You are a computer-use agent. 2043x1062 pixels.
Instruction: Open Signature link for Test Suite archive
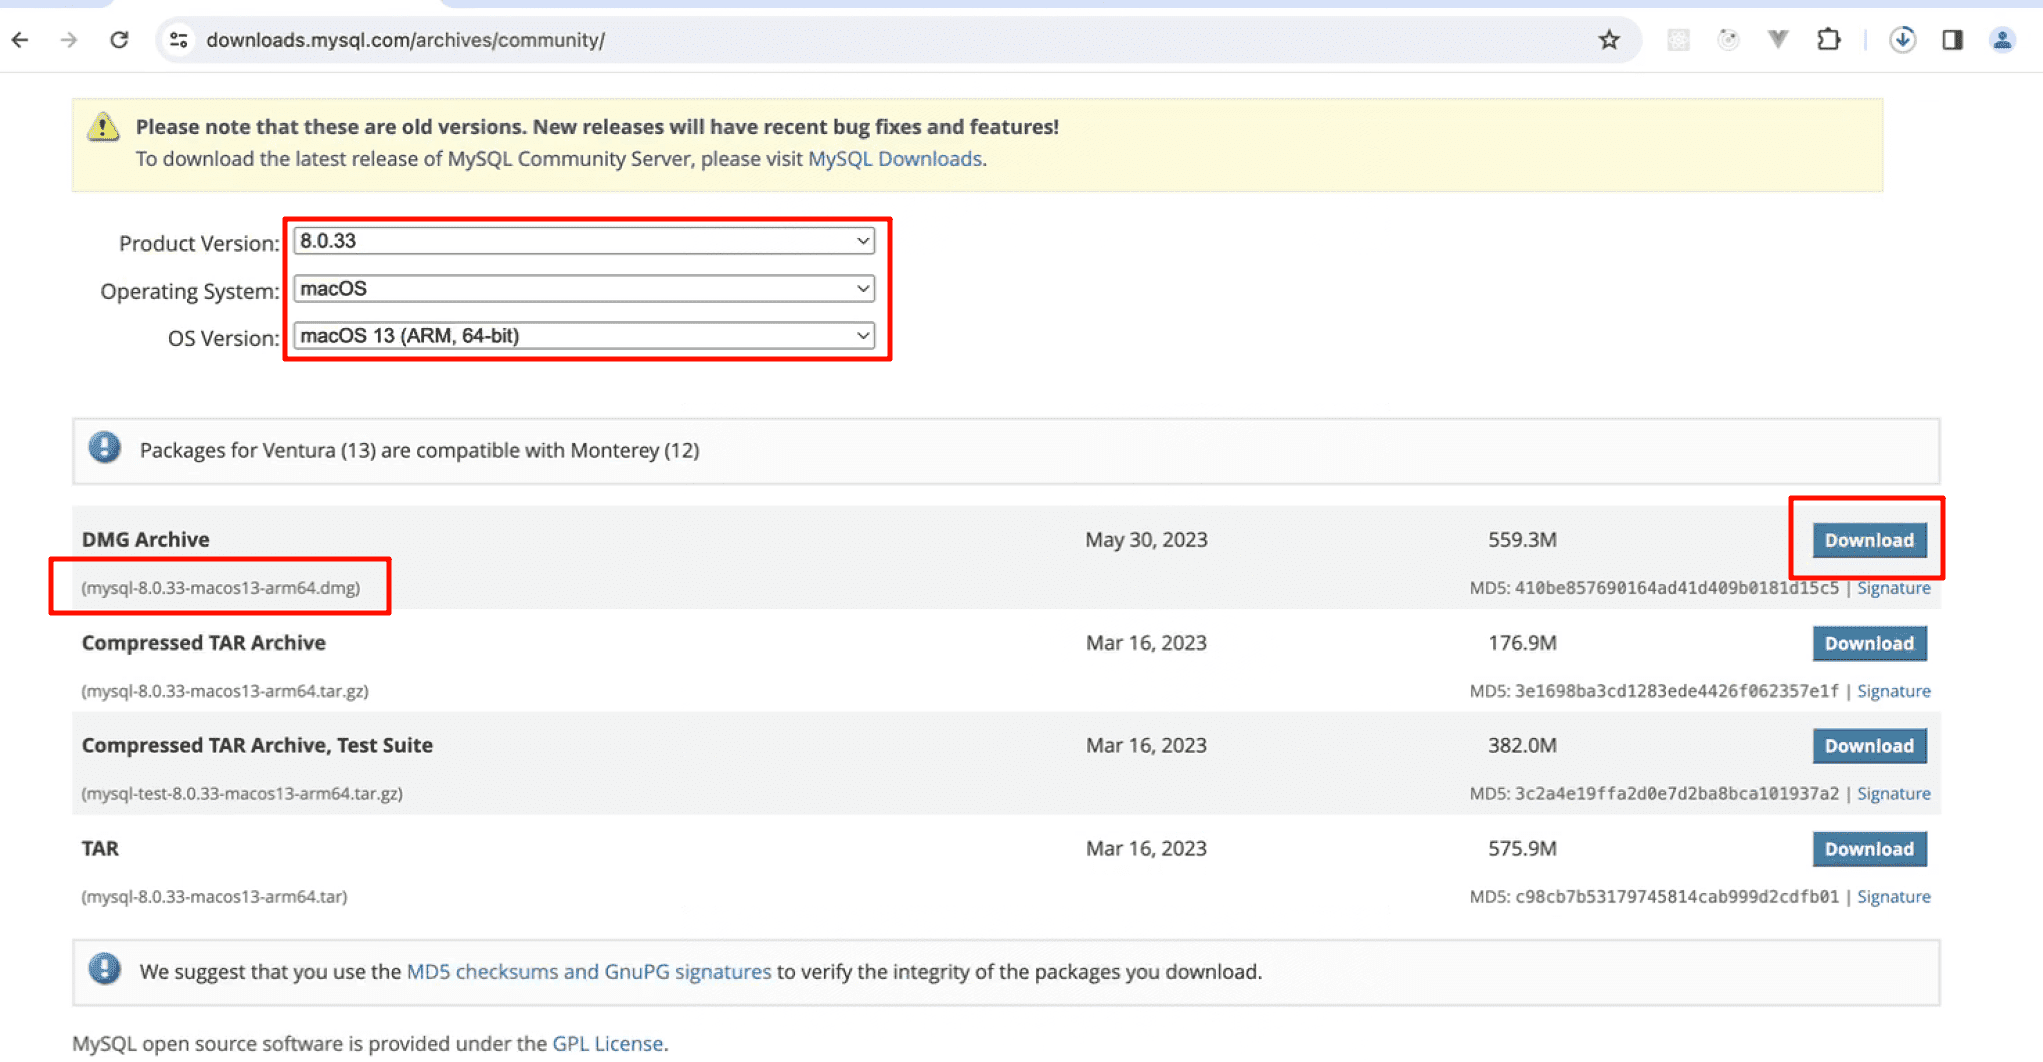point(1893,794)
